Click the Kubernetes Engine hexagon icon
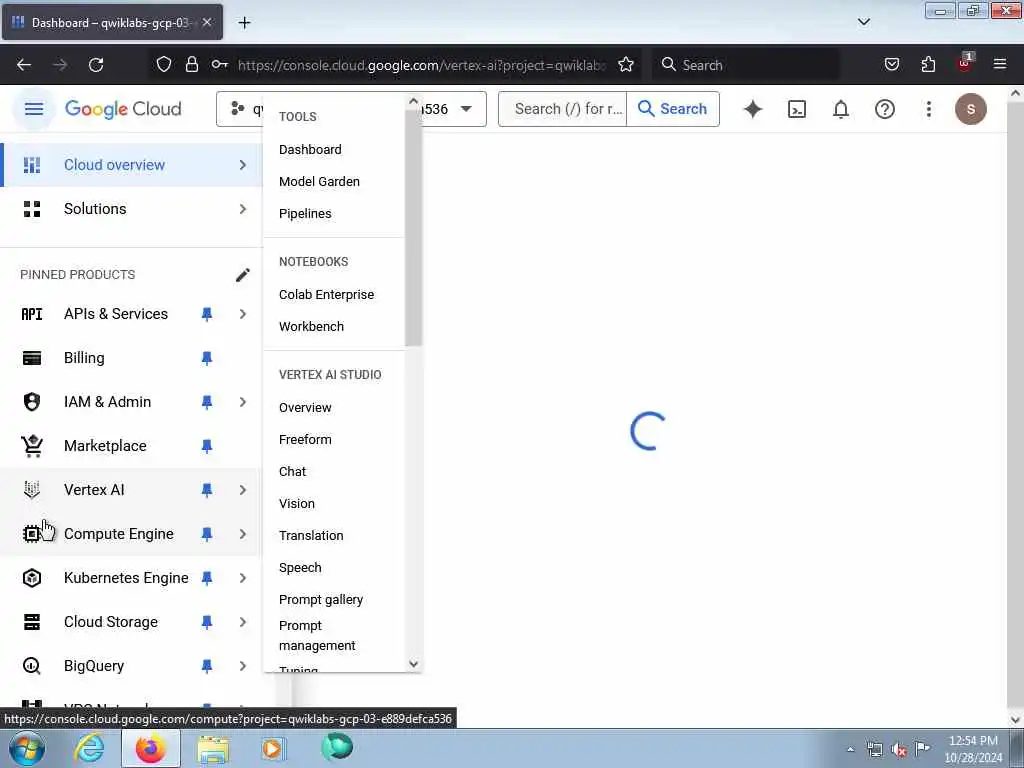This screenshot has width=1024, height=768. click(x=31, y=577)
